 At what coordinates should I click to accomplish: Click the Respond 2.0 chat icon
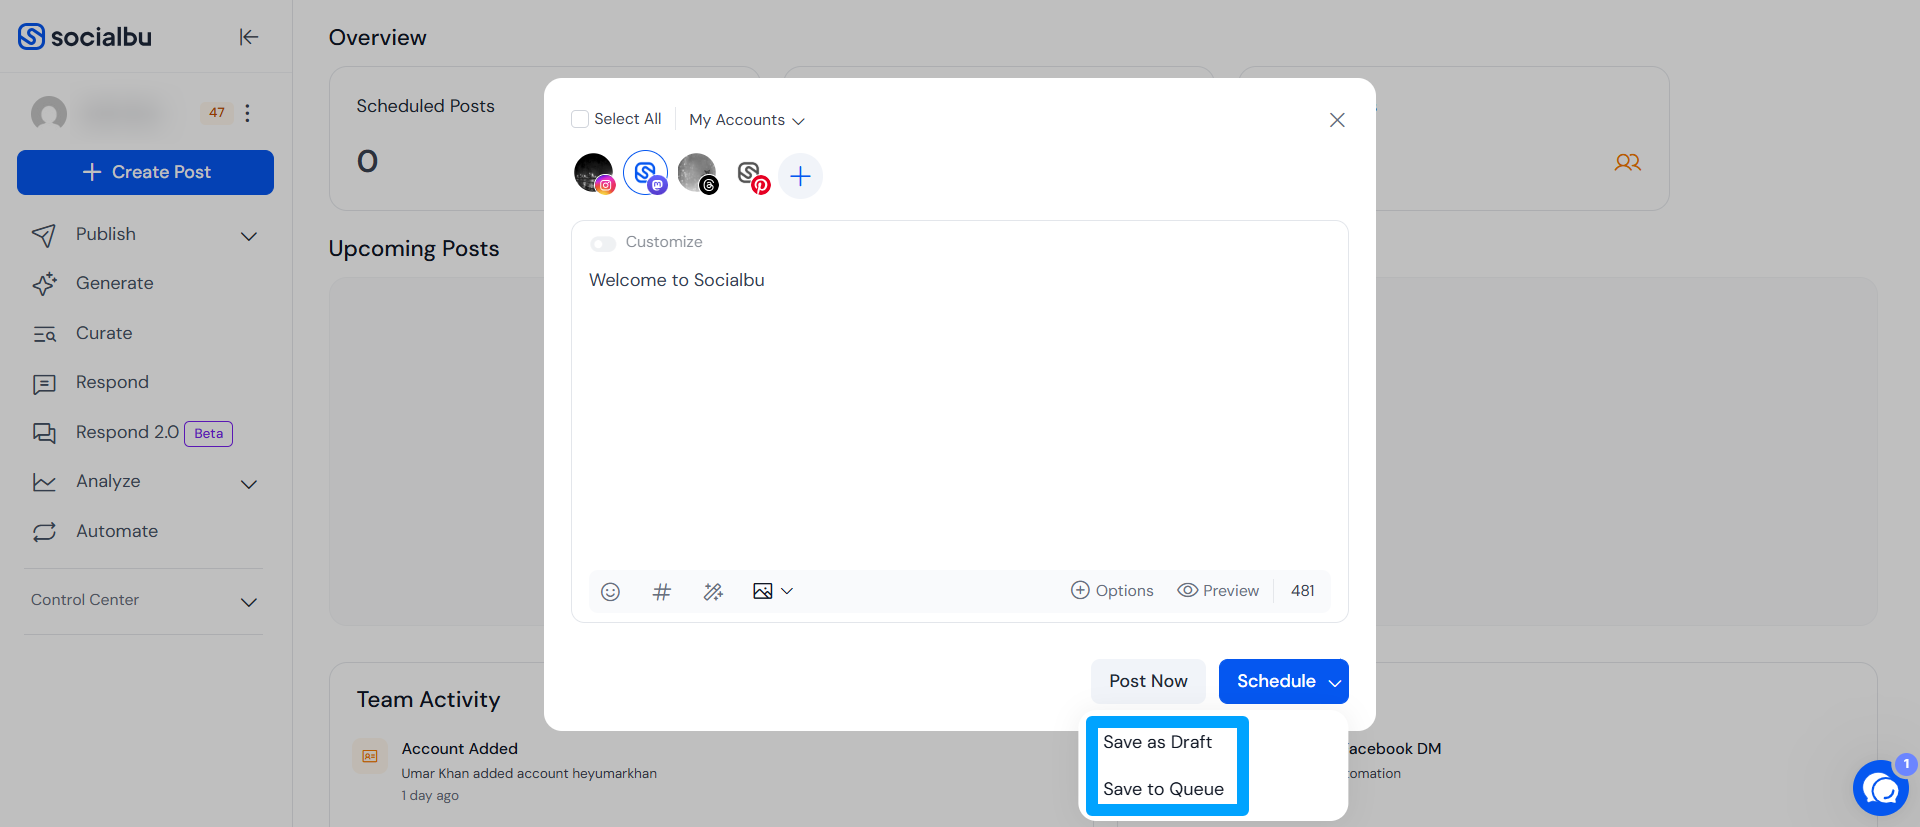pos(44,433)
